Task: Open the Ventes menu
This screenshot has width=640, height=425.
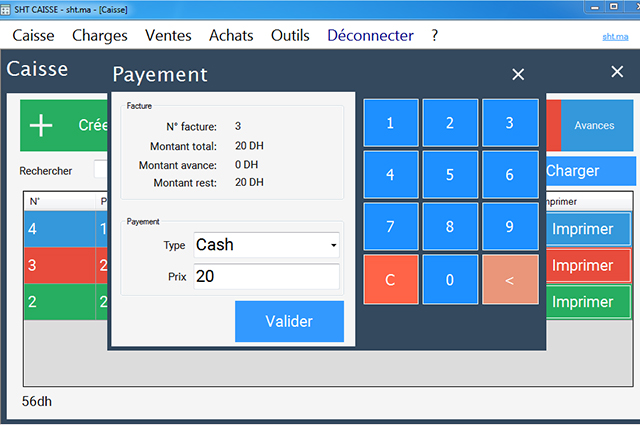Action: (168, 36)
